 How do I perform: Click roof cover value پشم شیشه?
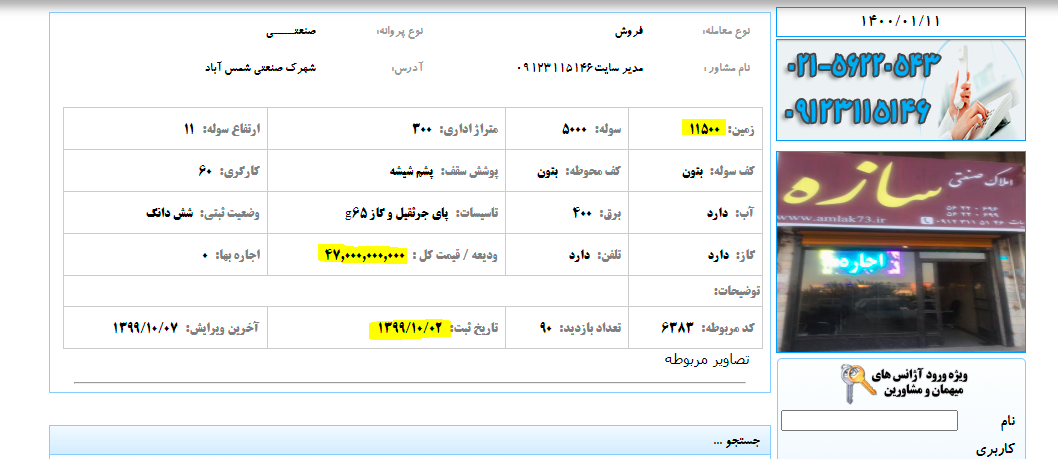pyautogui.click(x=414, y=171)
